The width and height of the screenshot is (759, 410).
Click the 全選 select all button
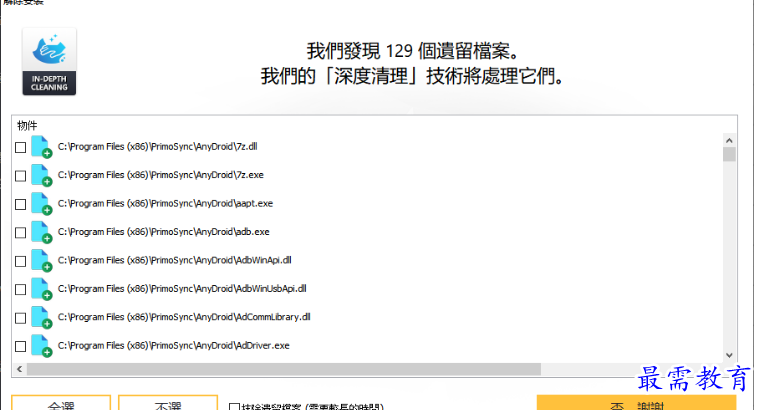click(61, 403)
